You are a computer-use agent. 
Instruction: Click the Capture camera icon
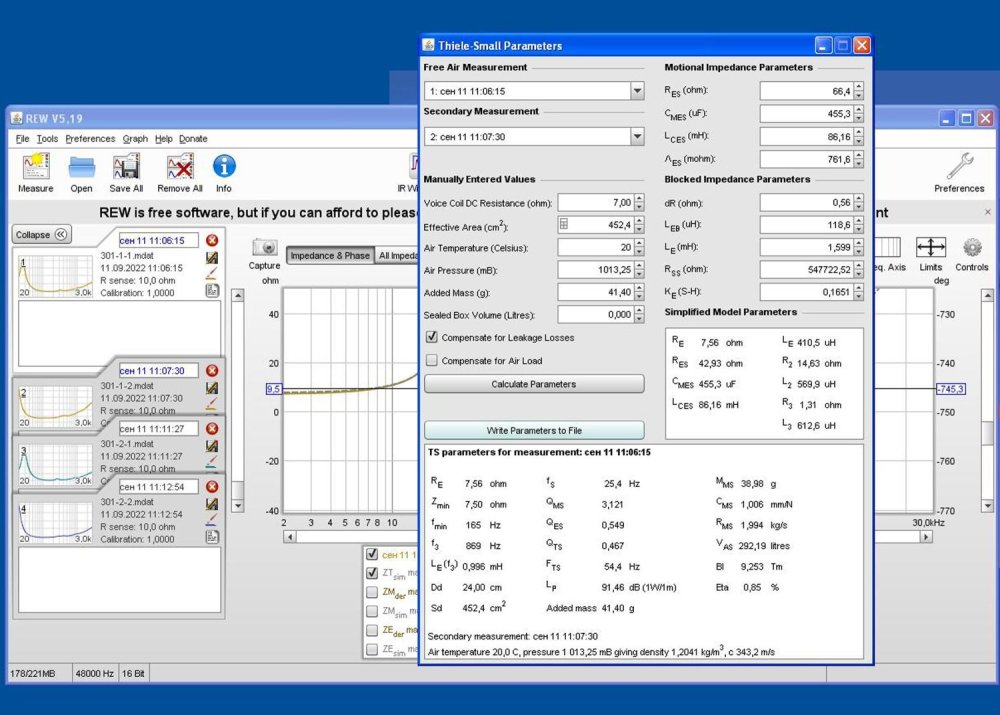coord(264,247)
